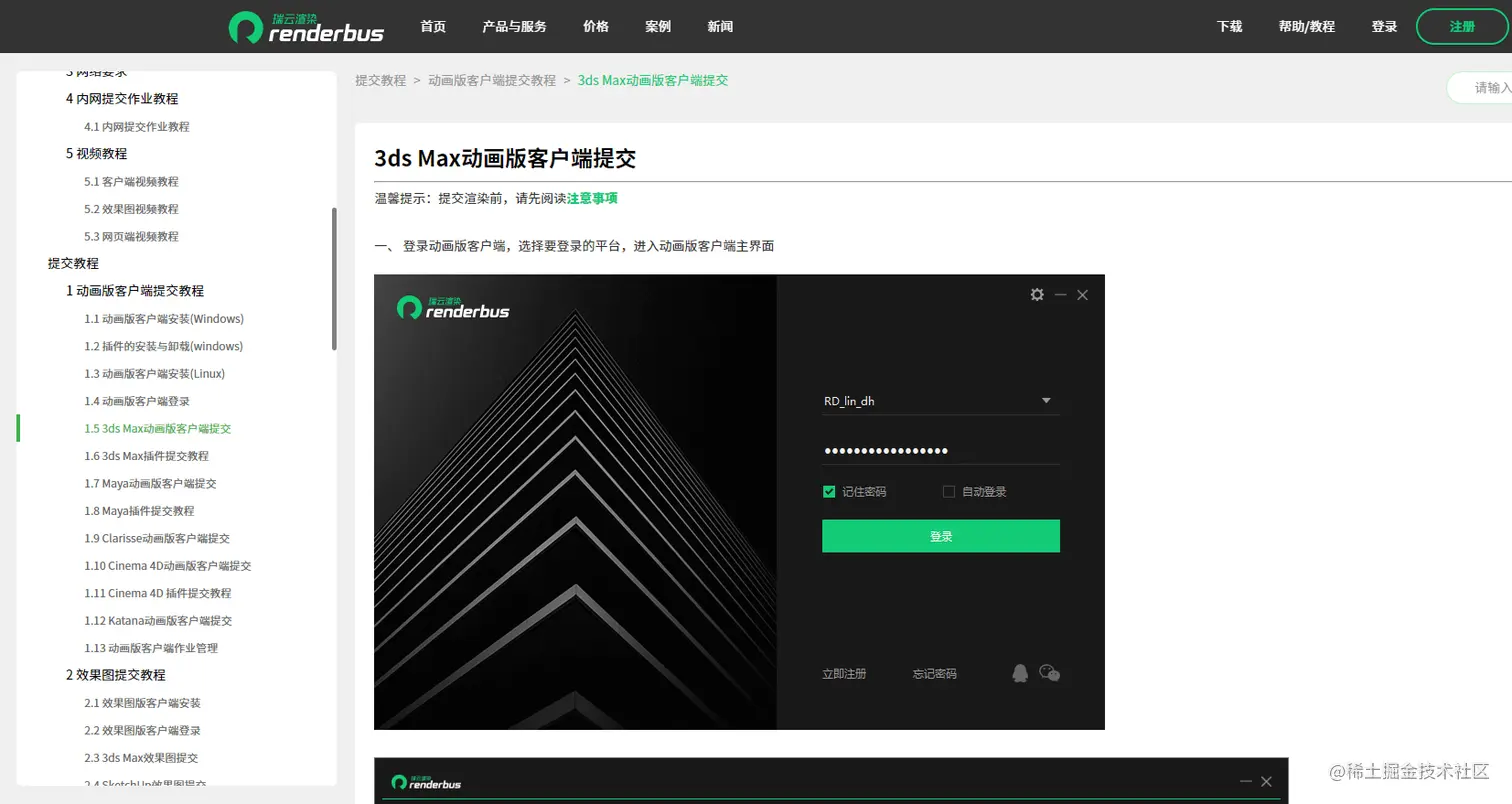Open 价格 in top navigation
This screenshot has width=1512, height=804.
click(x=596, y=27)
